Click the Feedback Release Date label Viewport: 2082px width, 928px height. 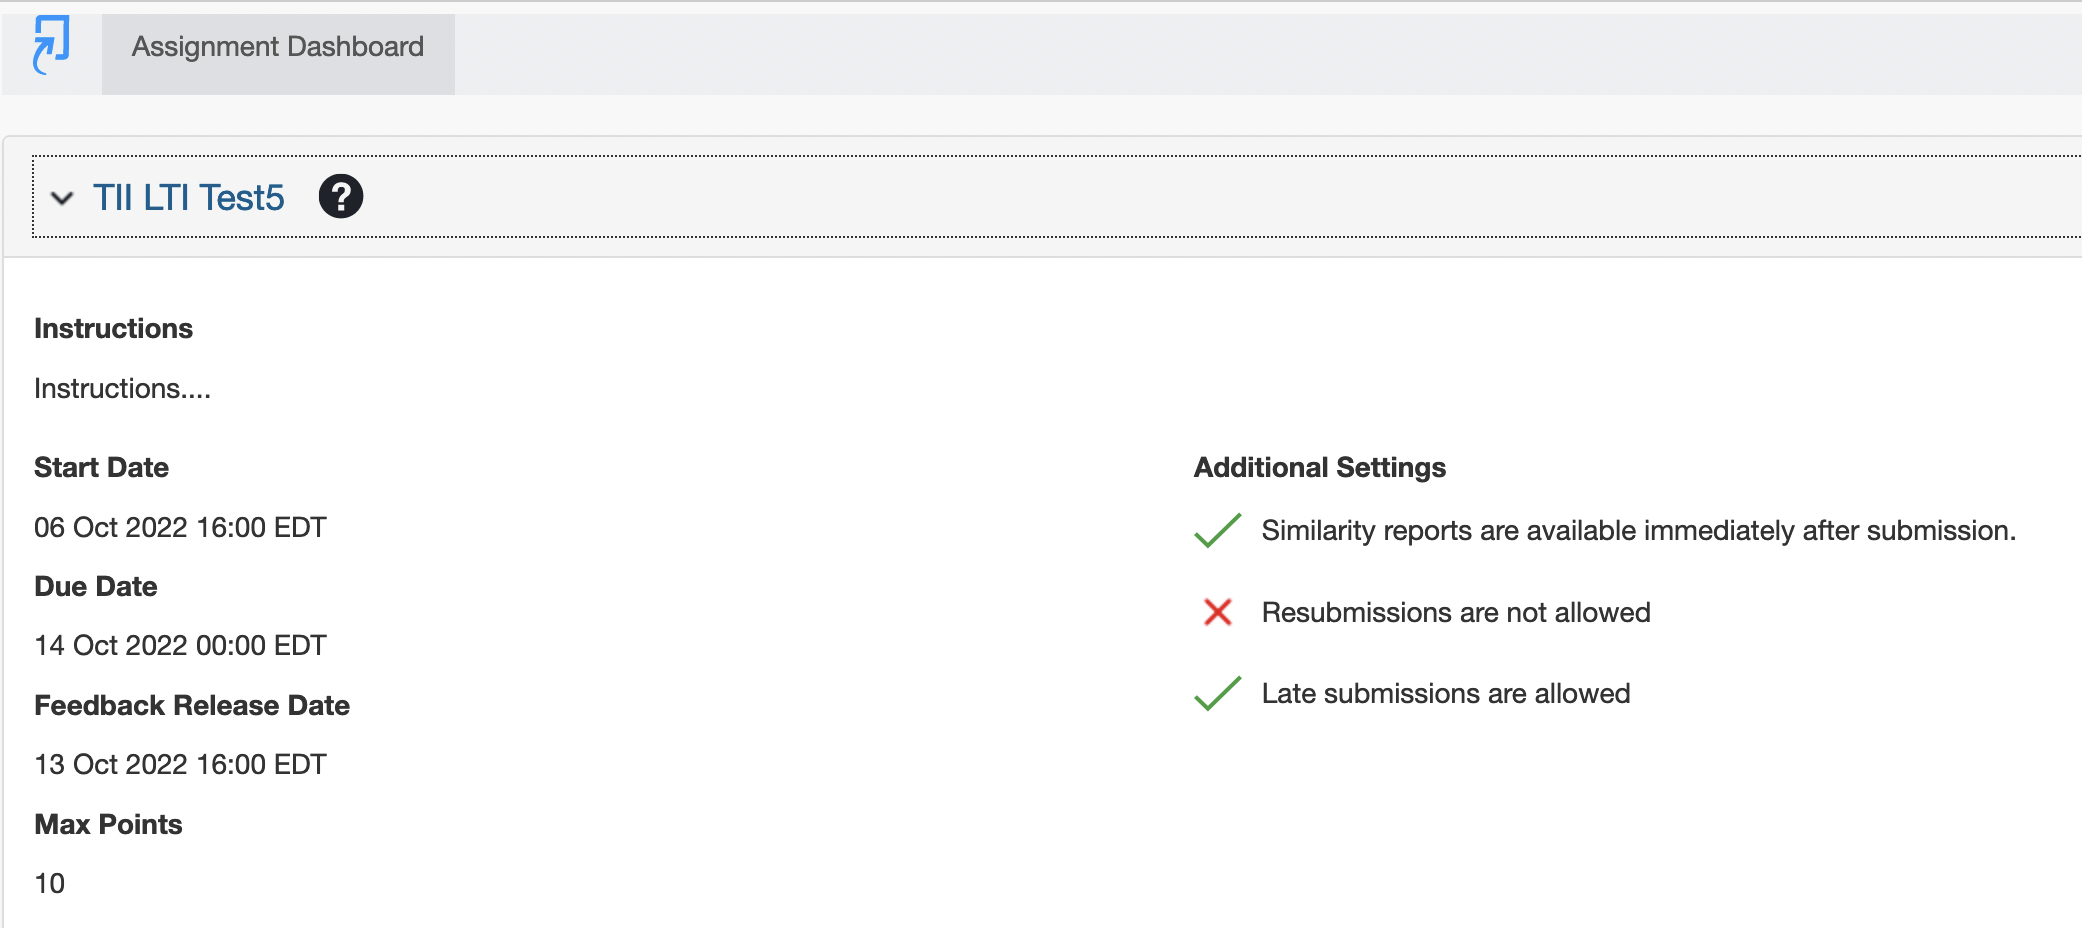(x=192, y=705)
